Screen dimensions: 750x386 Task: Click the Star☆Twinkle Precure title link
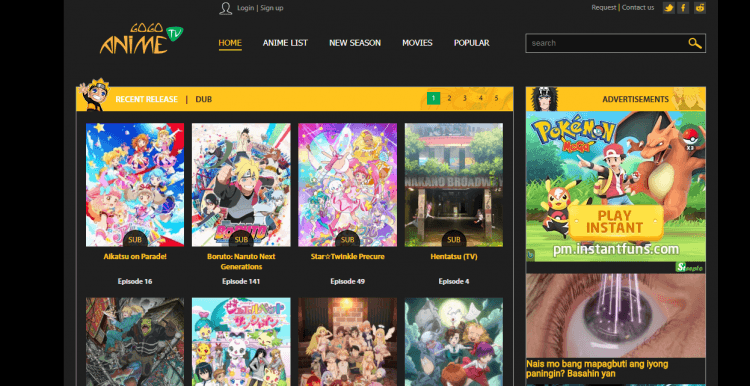[x=348, y=257]
